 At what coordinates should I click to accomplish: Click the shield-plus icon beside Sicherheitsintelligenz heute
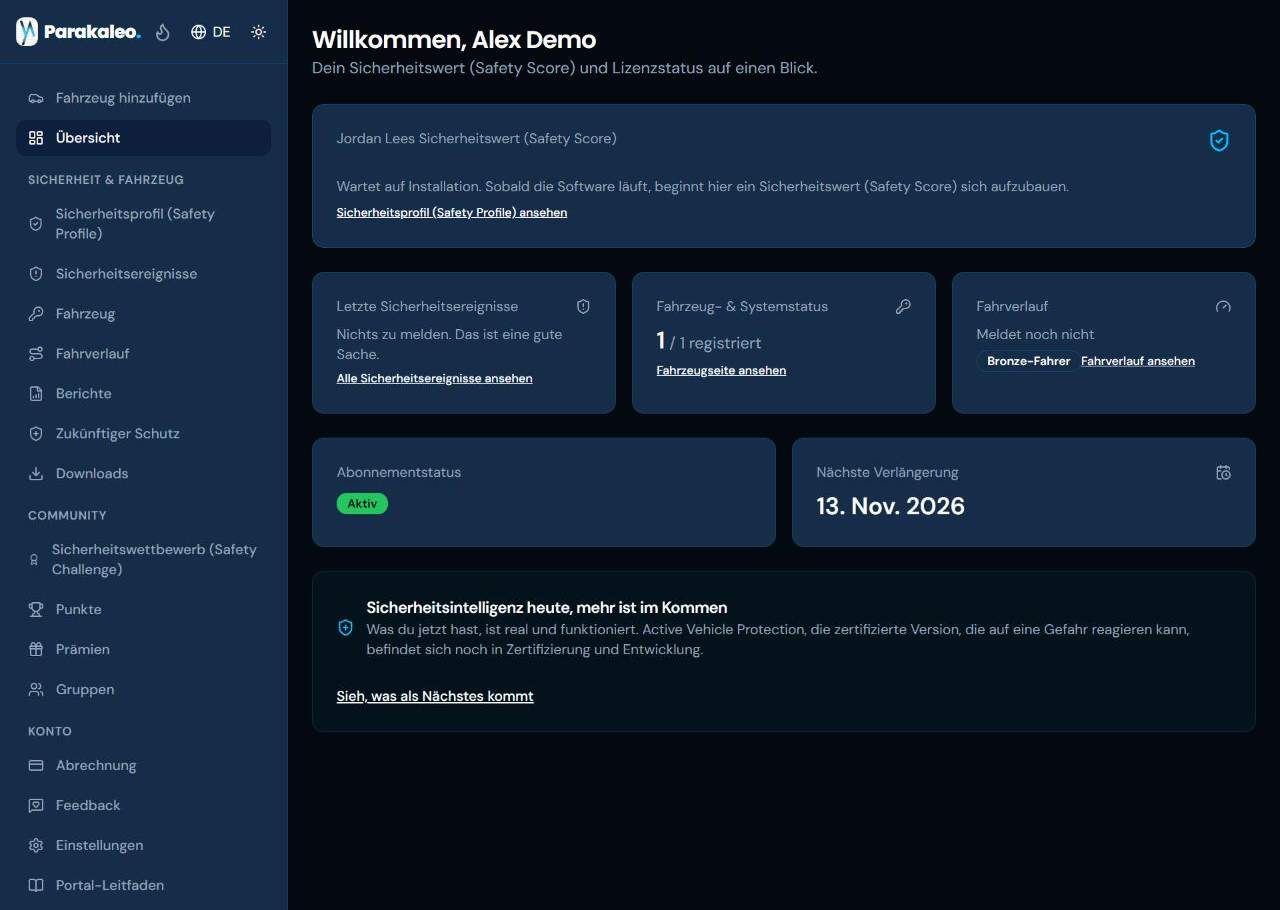(345, 628)
